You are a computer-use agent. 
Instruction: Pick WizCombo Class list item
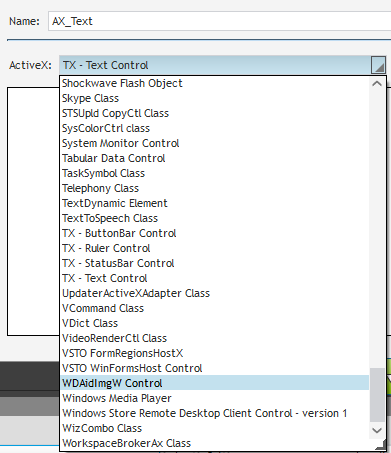coord(215,428)
